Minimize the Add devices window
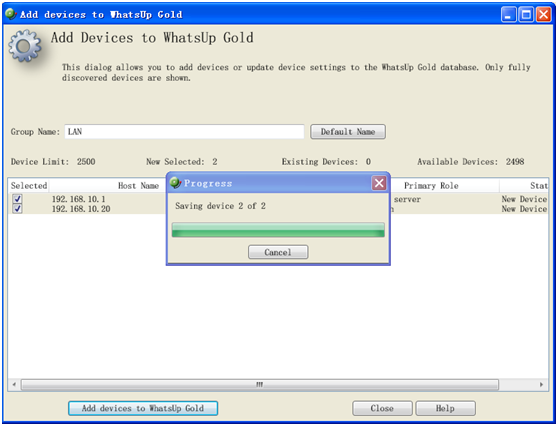Viewport: 558px width, 426px height. [509, 15]
